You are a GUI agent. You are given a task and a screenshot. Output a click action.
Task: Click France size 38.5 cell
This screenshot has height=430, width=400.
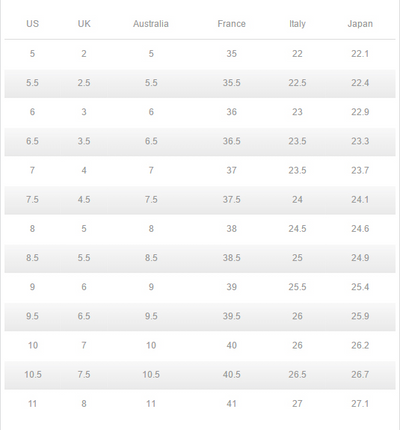click(231, 258)
